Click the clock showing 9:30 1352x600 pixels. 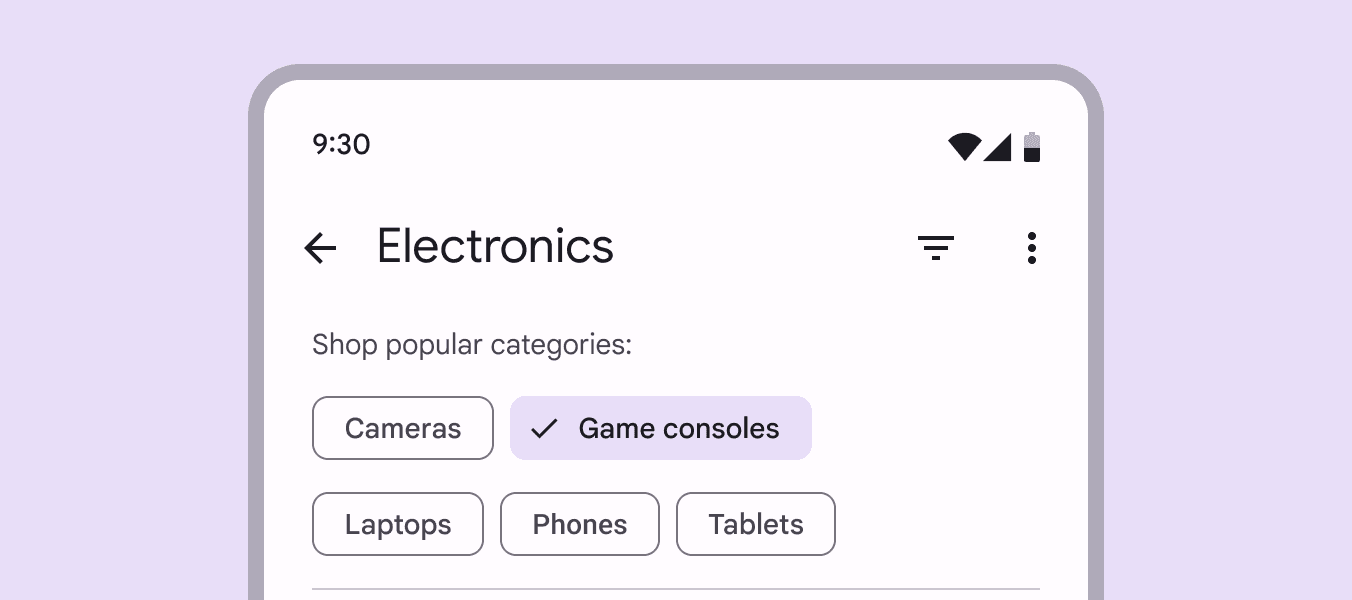pyautogui.click(x=341, y=145)
